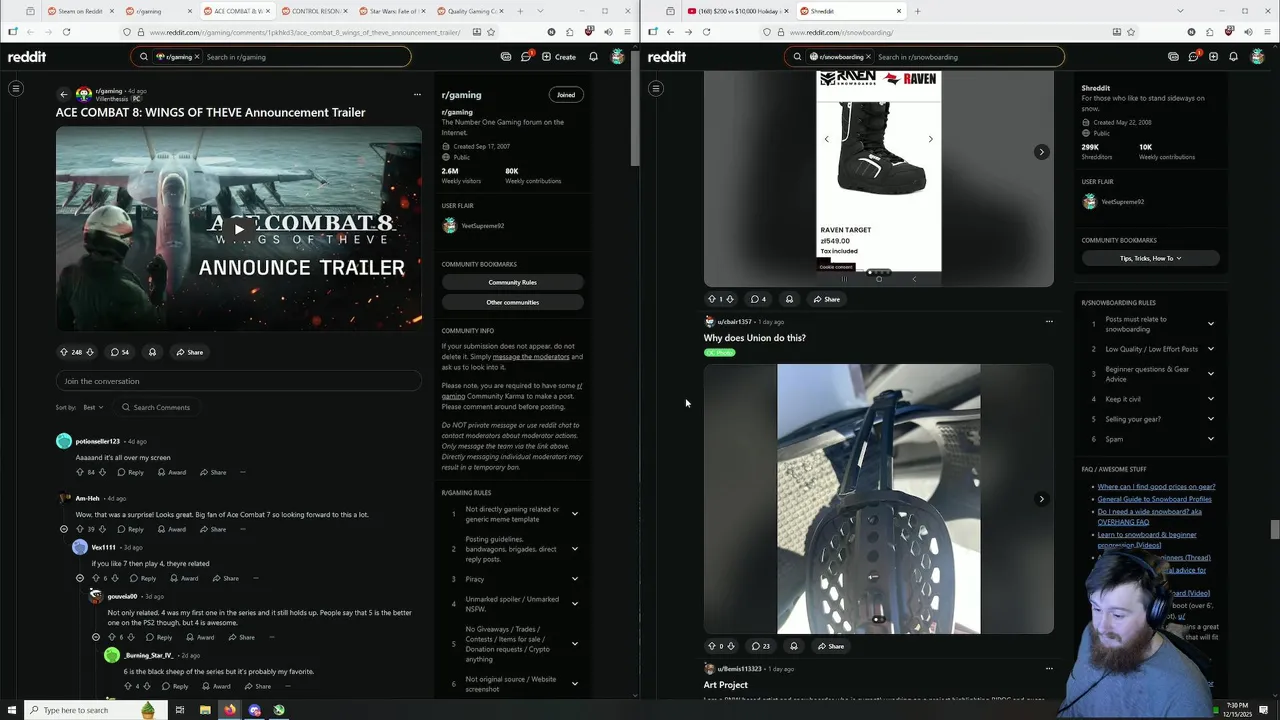Open the 54 comments on Ace Combat post
The width and height of the screenshot is (1280, 720).
(120, 352)
